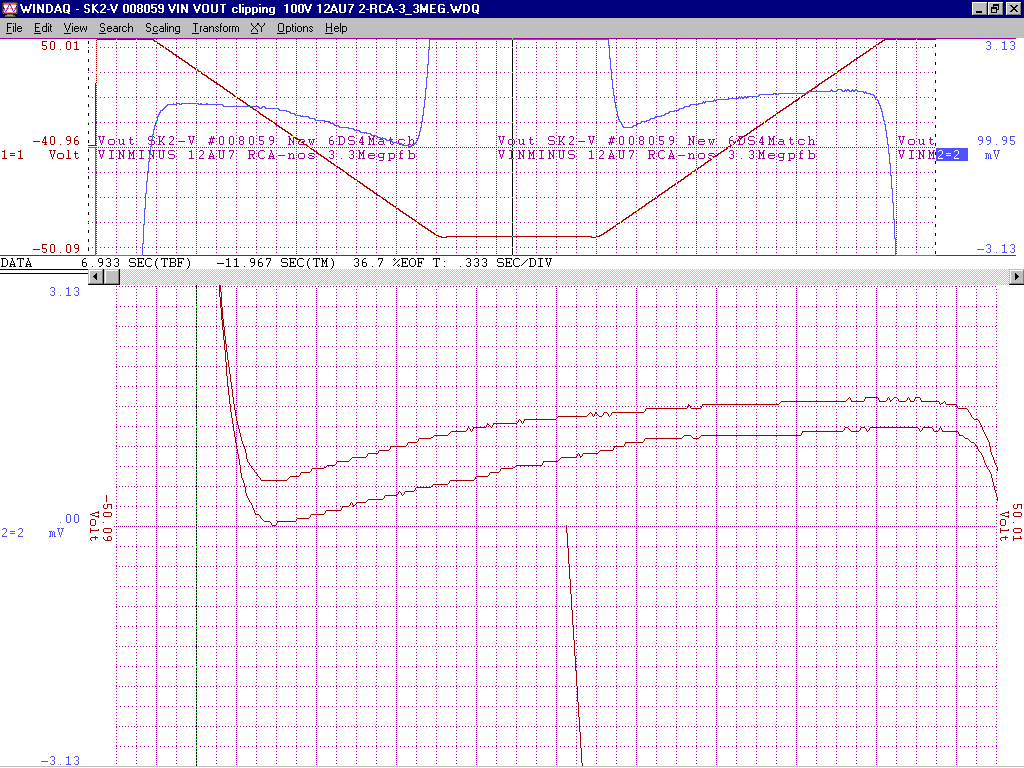Click the right arrow of the horizontal scrollbar
The height and width of the screenshot is (768, 1024).
(1017, 276)
